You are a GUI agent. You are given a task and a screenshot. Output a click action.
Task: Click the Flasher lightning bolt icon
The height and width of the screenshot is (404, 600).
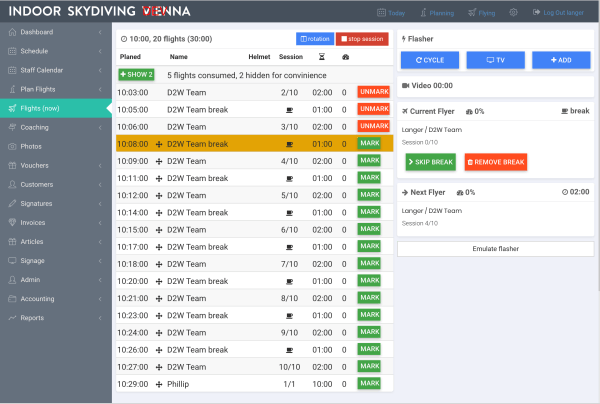[403, 39]
